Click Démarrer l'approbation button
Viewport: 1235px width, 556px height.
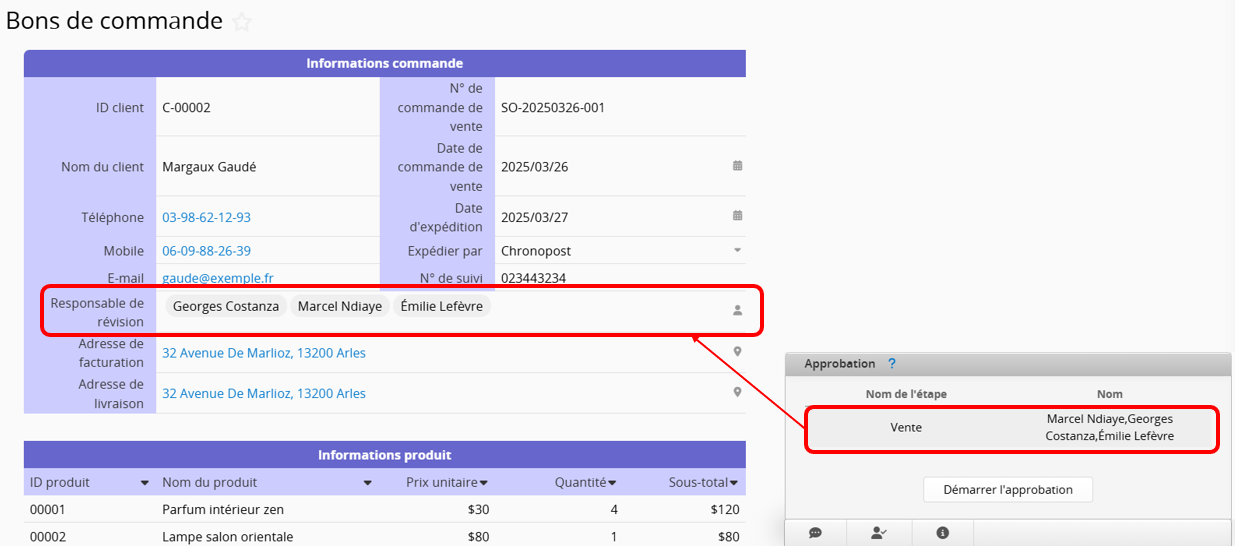[x=1007, y=490]
